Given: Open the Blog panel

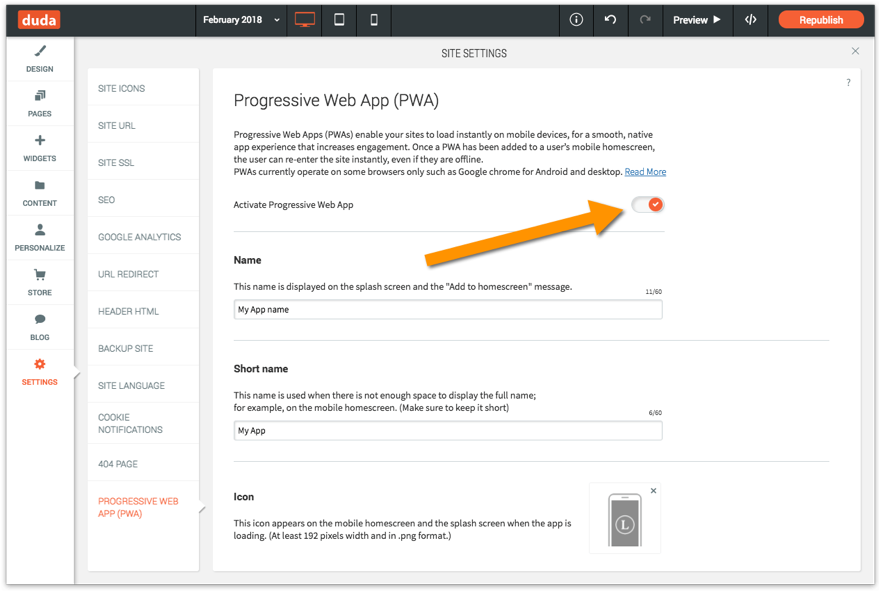Looking at the screenshot, I should tap(39, 328).
